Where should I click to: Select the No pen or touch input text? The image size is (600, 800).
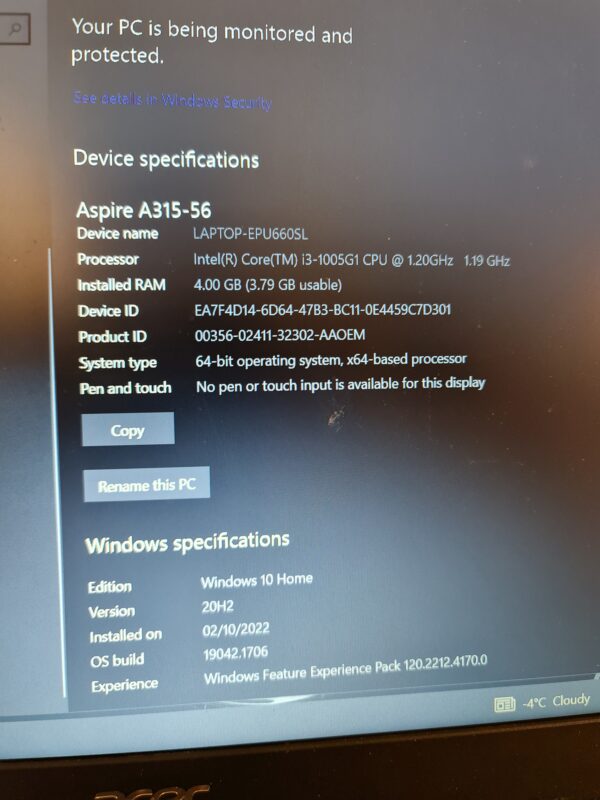[x=340, y=385]
